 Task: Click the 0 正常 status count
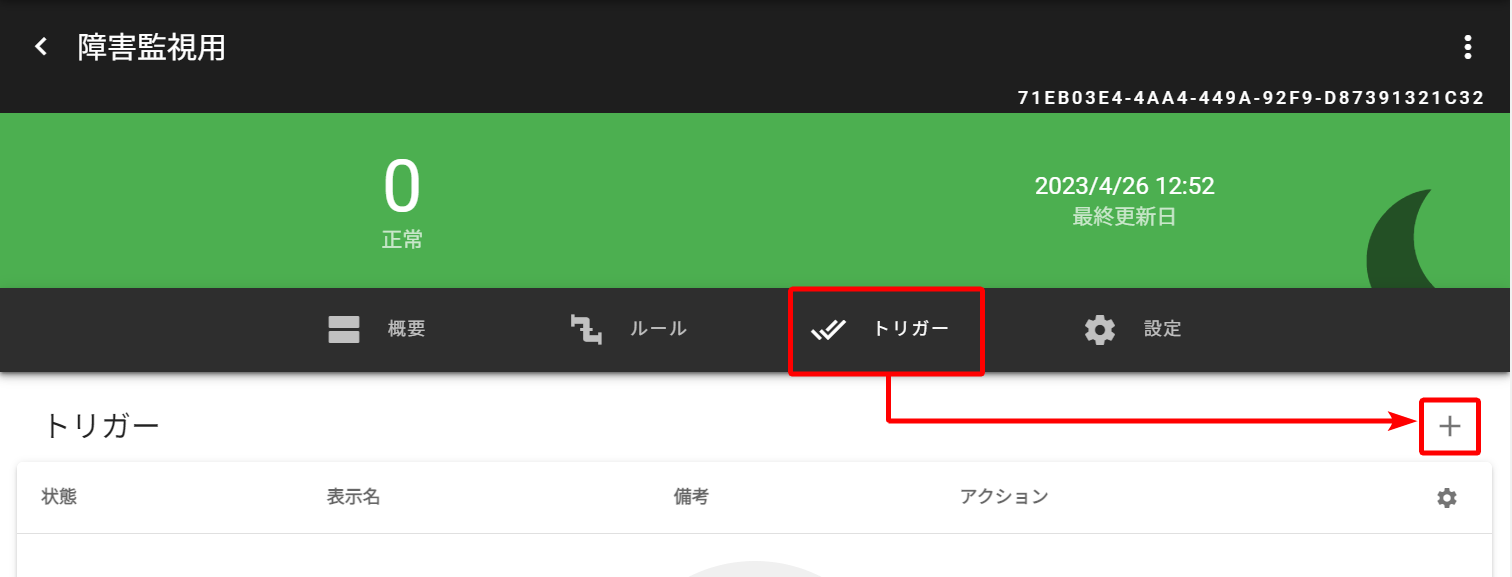click(402, 204)
